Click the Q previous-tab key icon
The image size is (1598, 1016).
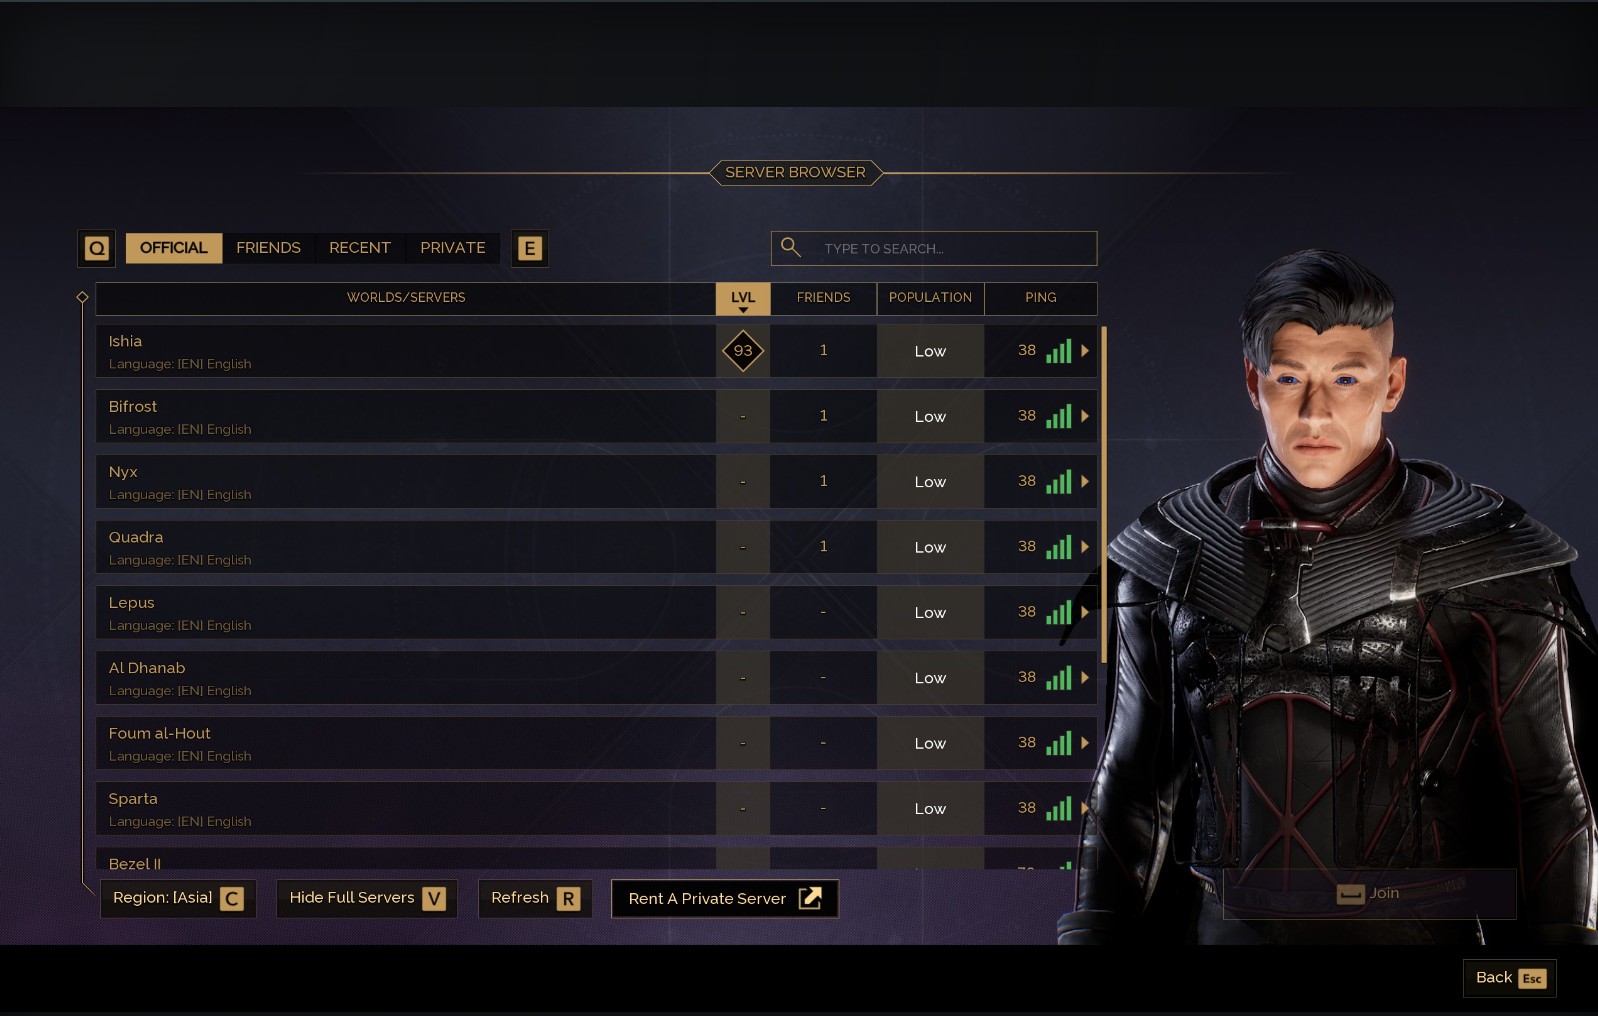96,248
